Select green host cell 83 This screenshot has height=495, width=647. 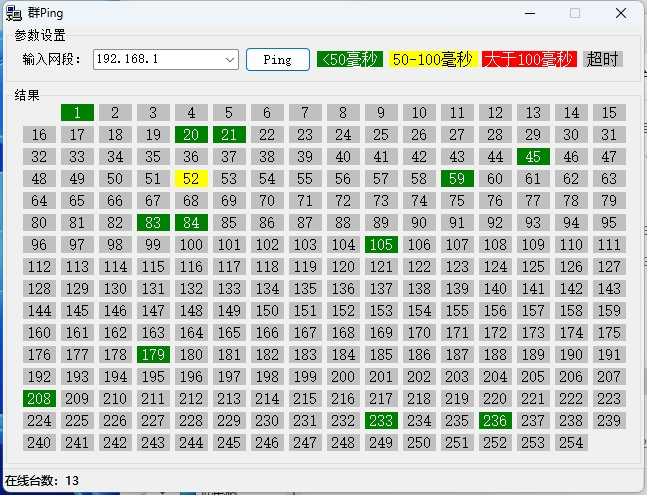pos(153,223)
